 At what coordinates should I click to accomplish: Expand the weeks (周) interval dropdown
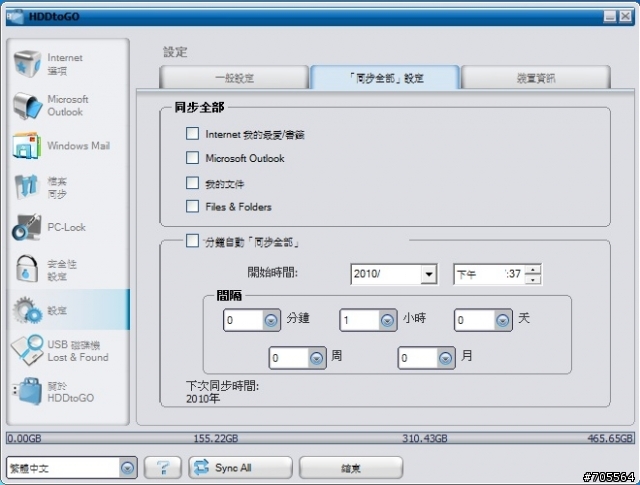pyautogui.click(x=317, y=358)
